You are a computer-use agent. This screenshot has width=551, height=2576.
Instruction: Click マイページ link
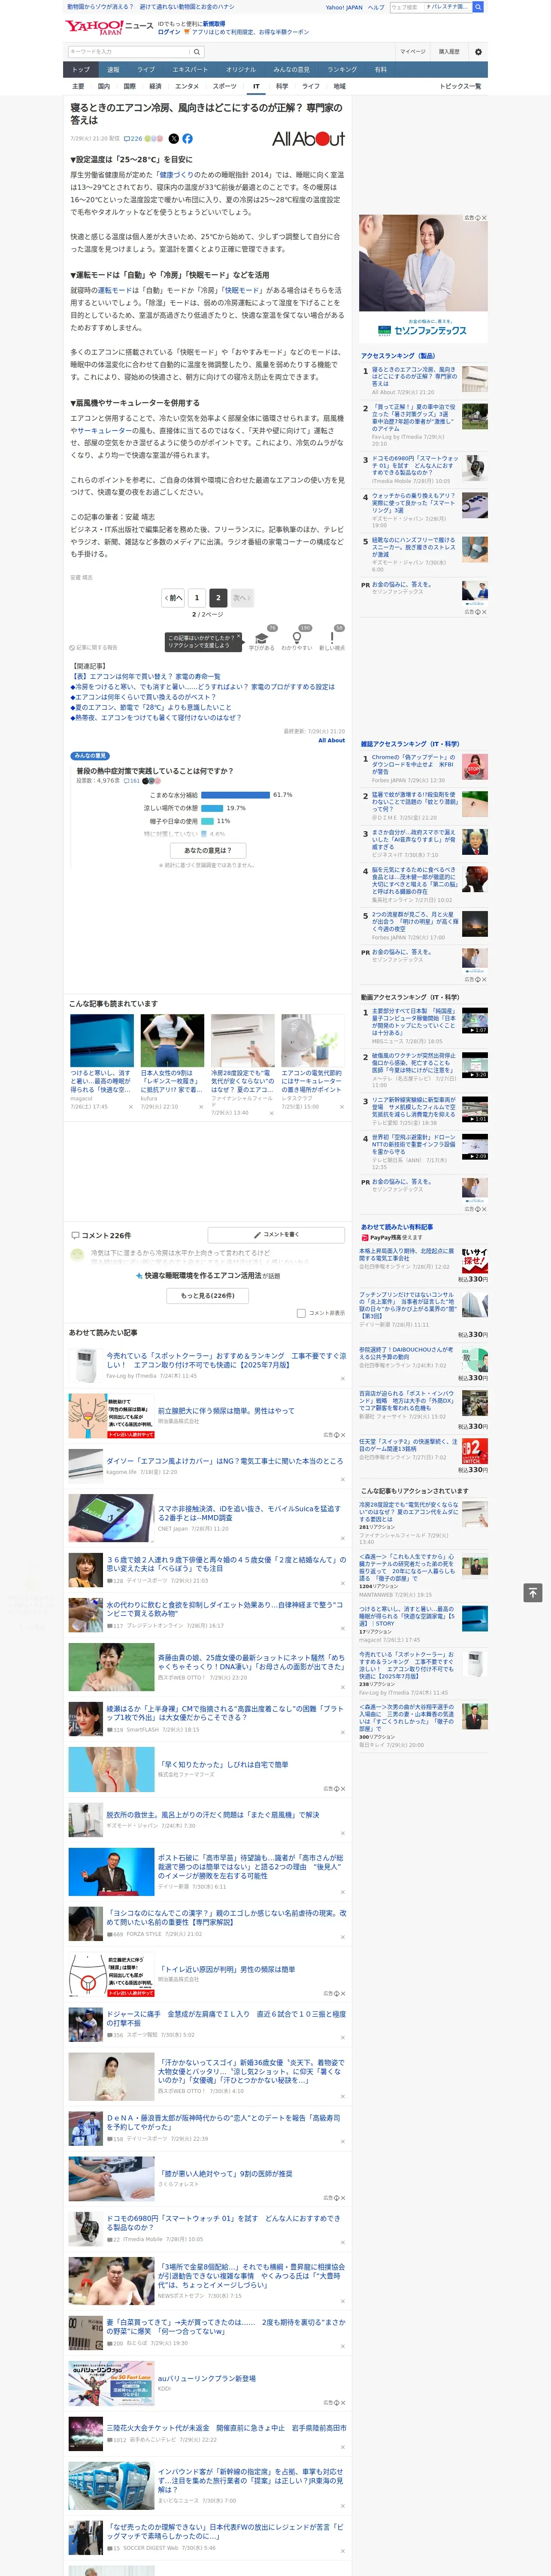(413, 52)
